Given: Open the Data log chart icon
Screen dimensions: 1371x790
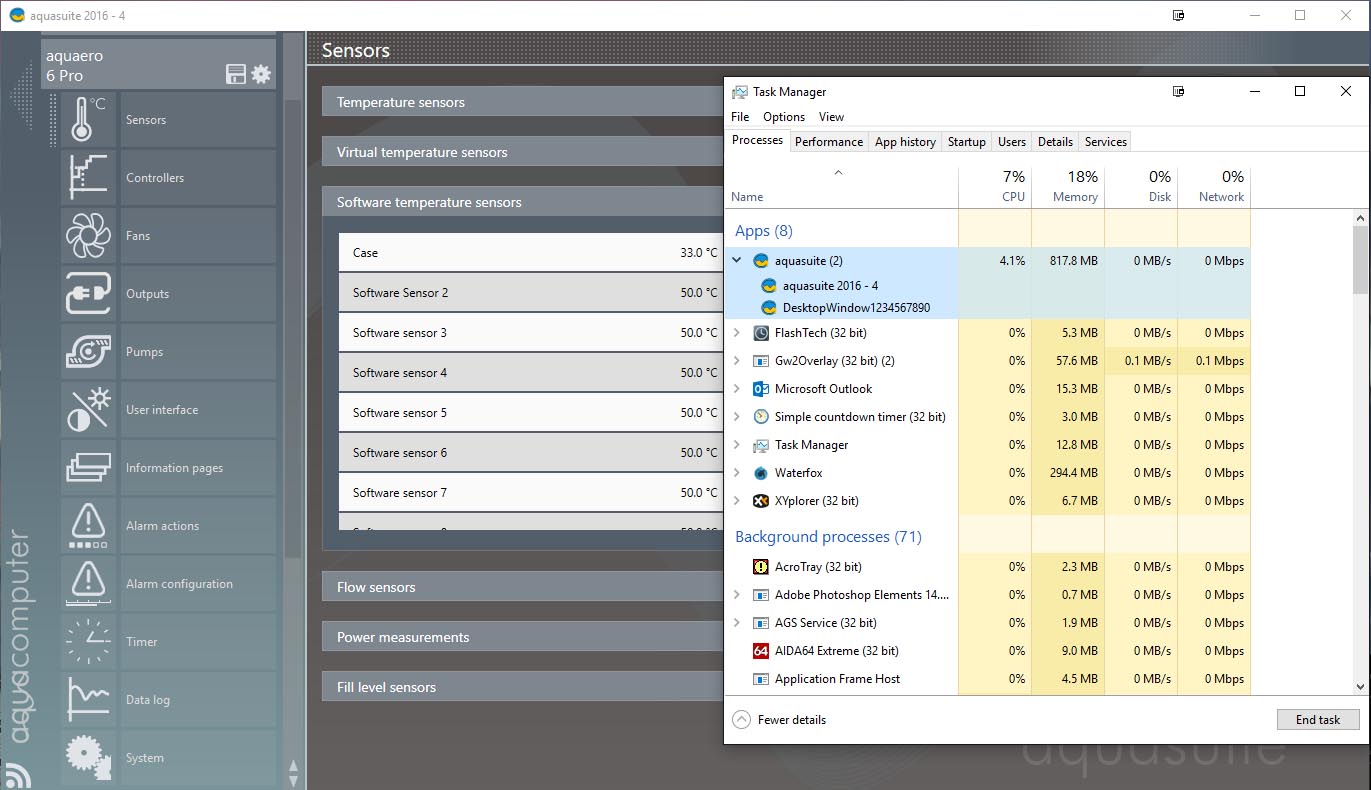Looking at the screenshot, I should click(88, 700).
